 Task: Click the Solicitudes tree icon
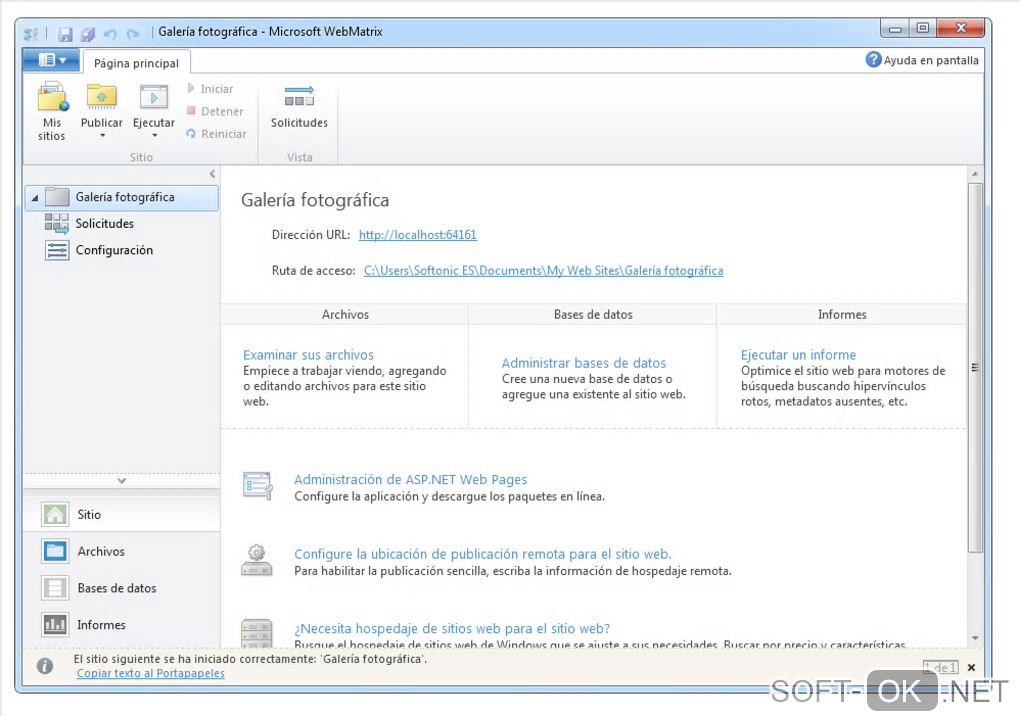[x=57, y=223]
